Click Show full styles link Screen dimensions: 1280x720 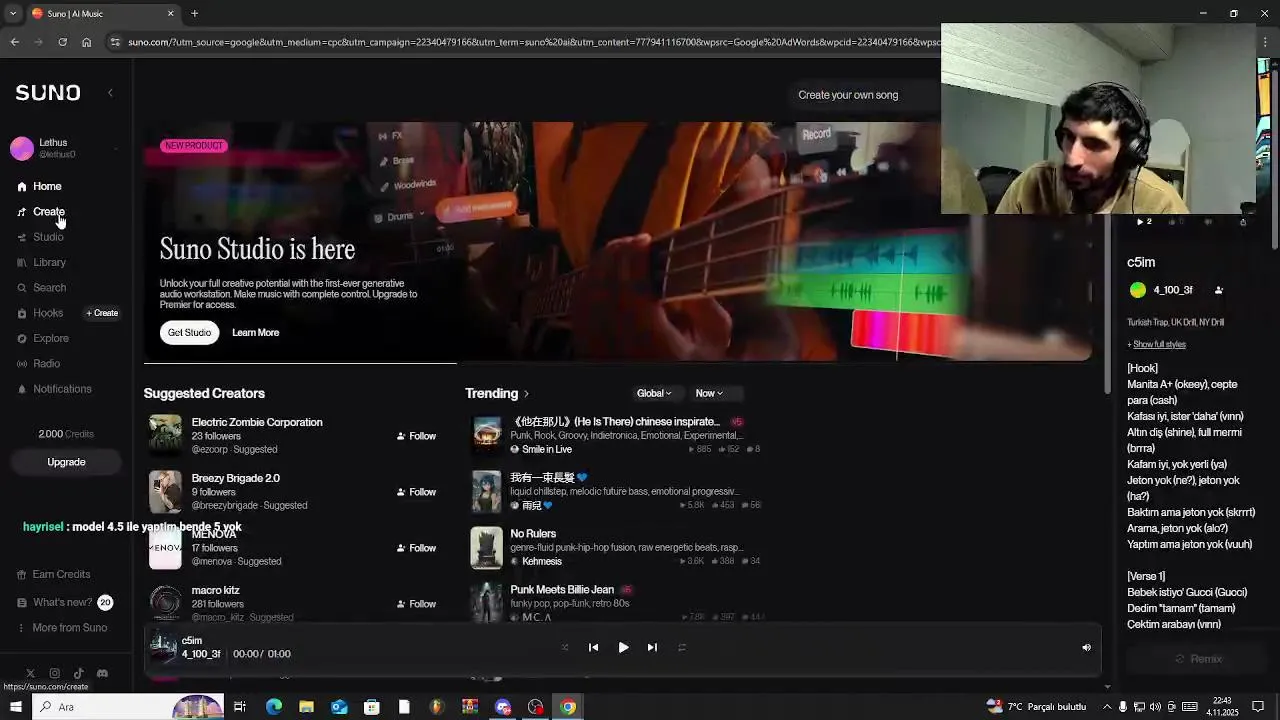[1159, 344]
